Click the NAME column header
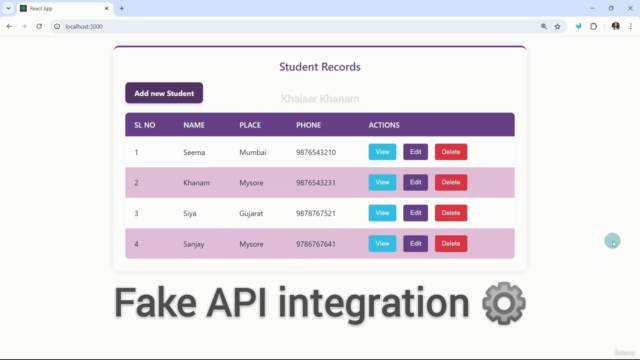 (194, 125)
